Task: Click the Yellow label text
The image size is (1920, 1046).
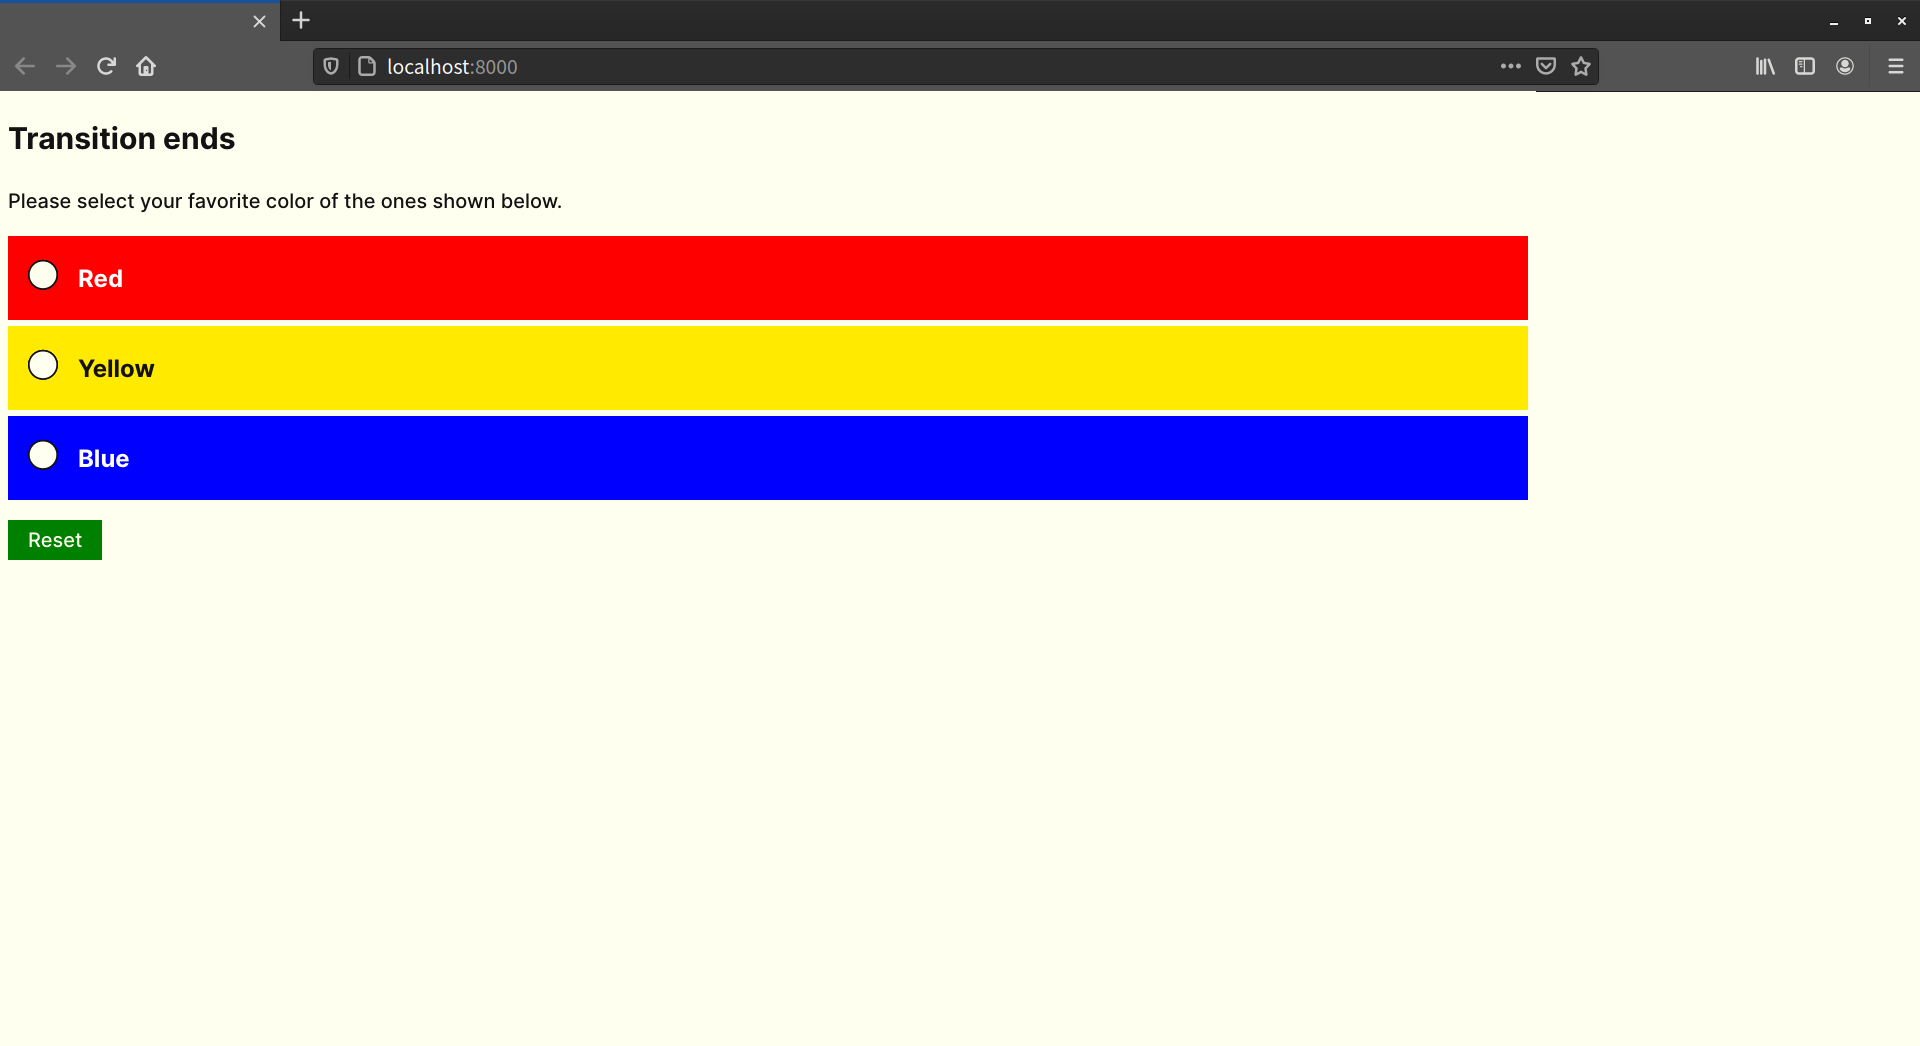Action: tap(116, 369)
